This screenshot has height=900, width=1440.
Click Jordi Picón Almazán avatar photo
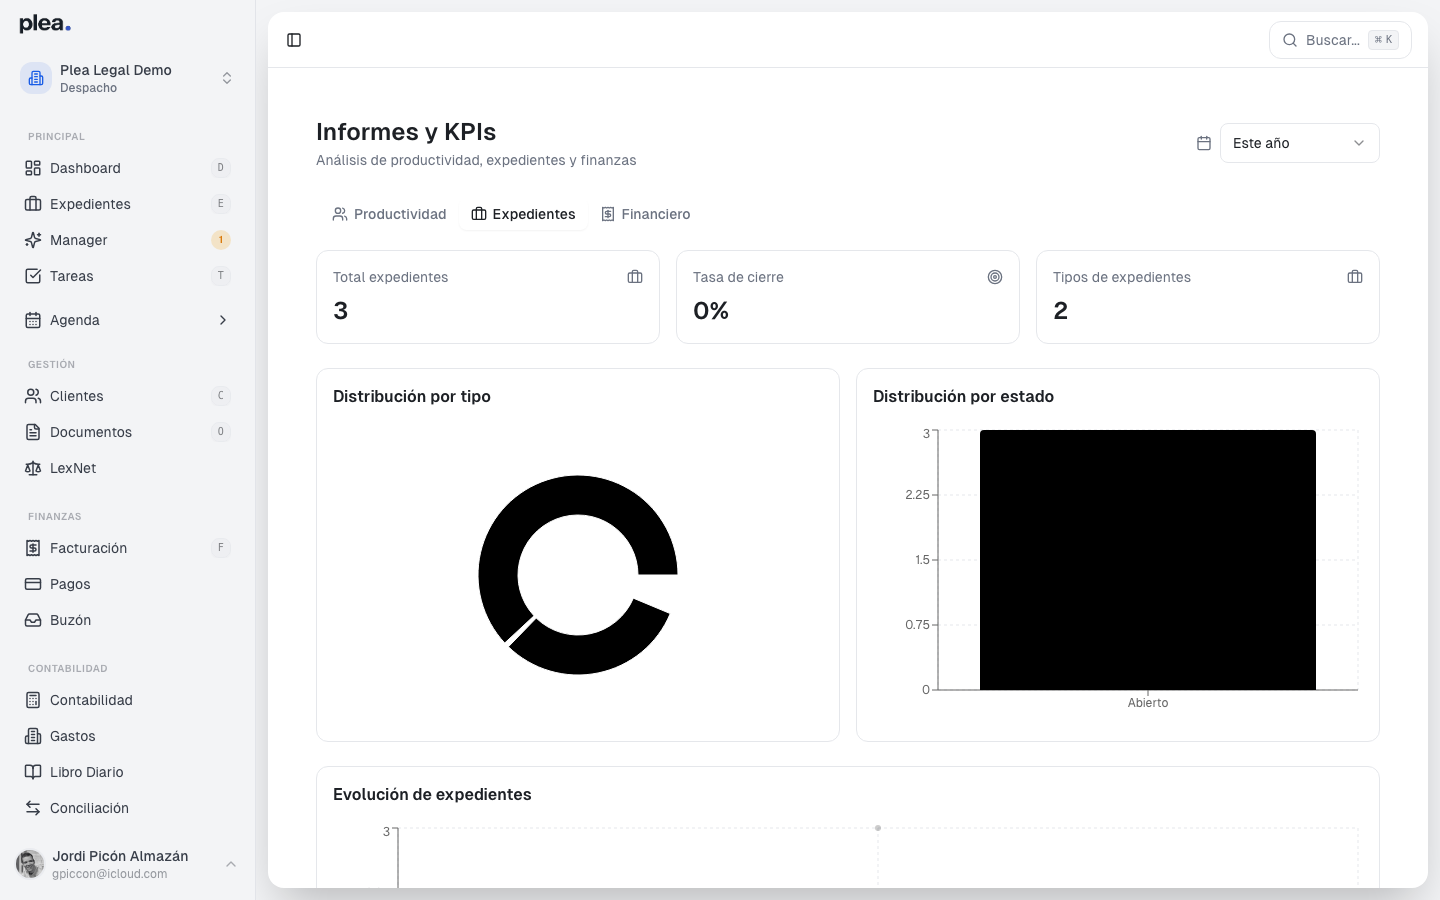coord(30,864)
